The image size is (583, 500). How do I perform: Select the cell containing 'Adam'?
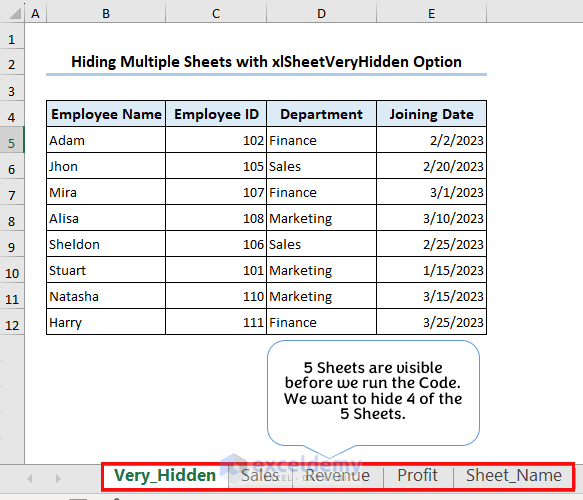(106, 140)
